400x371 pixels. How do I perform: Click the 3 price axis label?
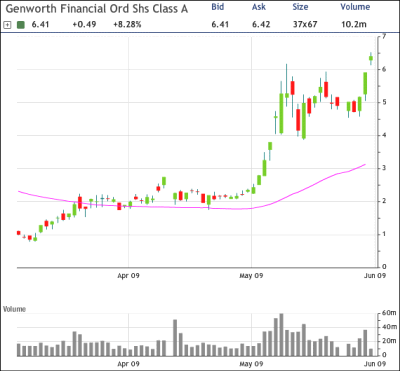(x=384, y=168)
